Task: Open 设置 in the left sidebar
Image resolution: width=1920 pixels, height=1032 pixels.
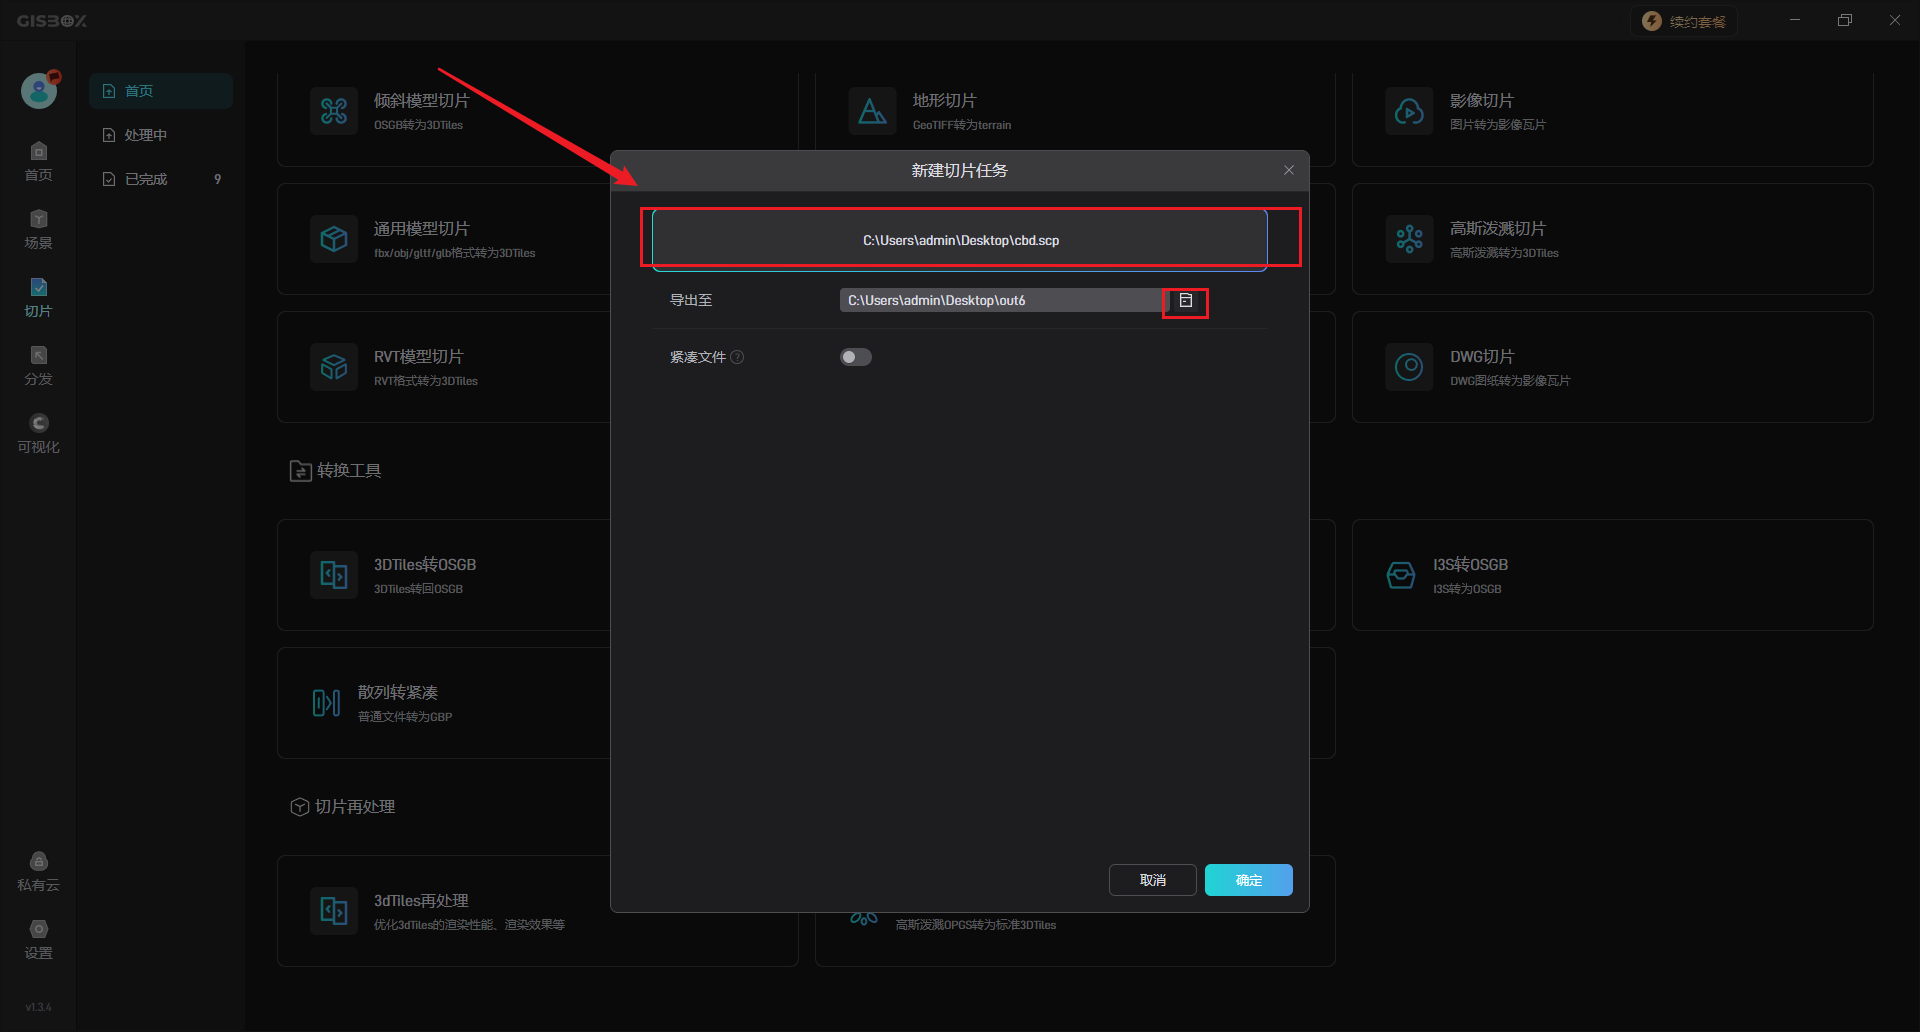Action: (x=38, y=940)
